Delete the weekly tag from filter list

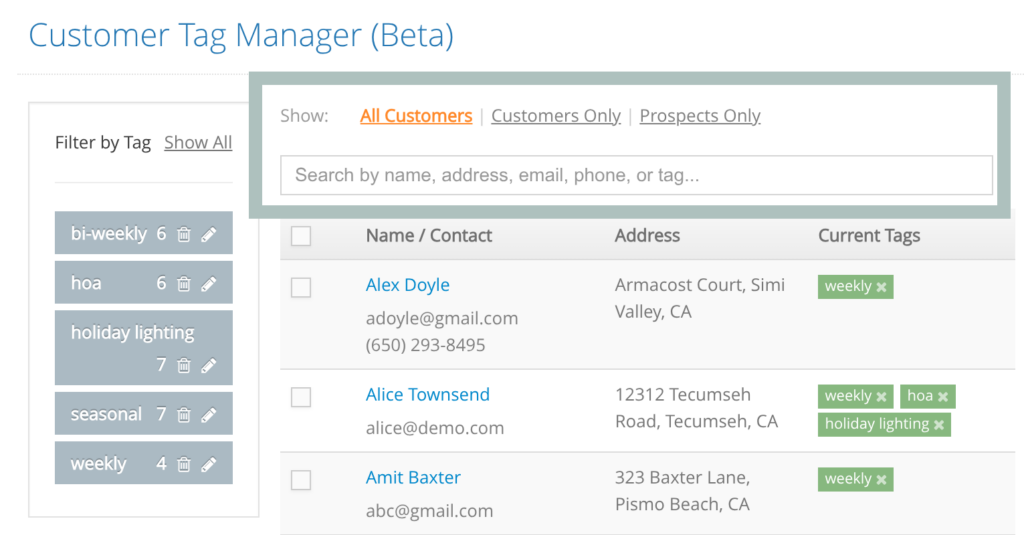tap(184, 465)
